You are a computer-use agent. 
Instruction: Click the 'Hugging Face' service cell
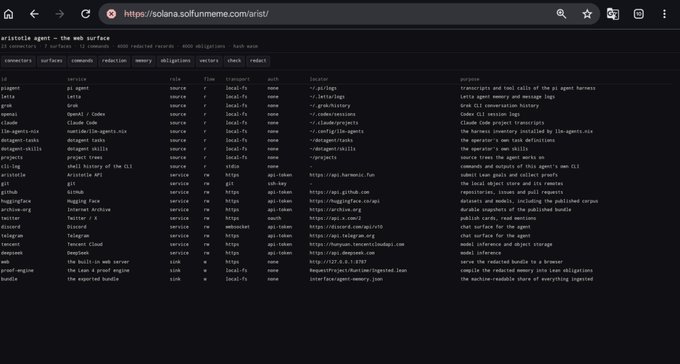(x=83, y=201)
